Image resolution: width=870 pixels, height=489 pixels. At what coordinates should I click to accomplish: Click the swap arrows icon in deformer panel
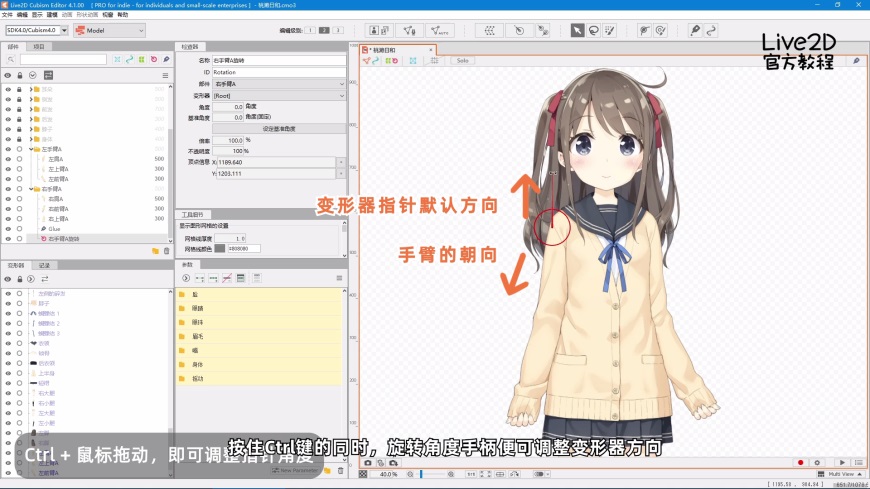[44, 279]
